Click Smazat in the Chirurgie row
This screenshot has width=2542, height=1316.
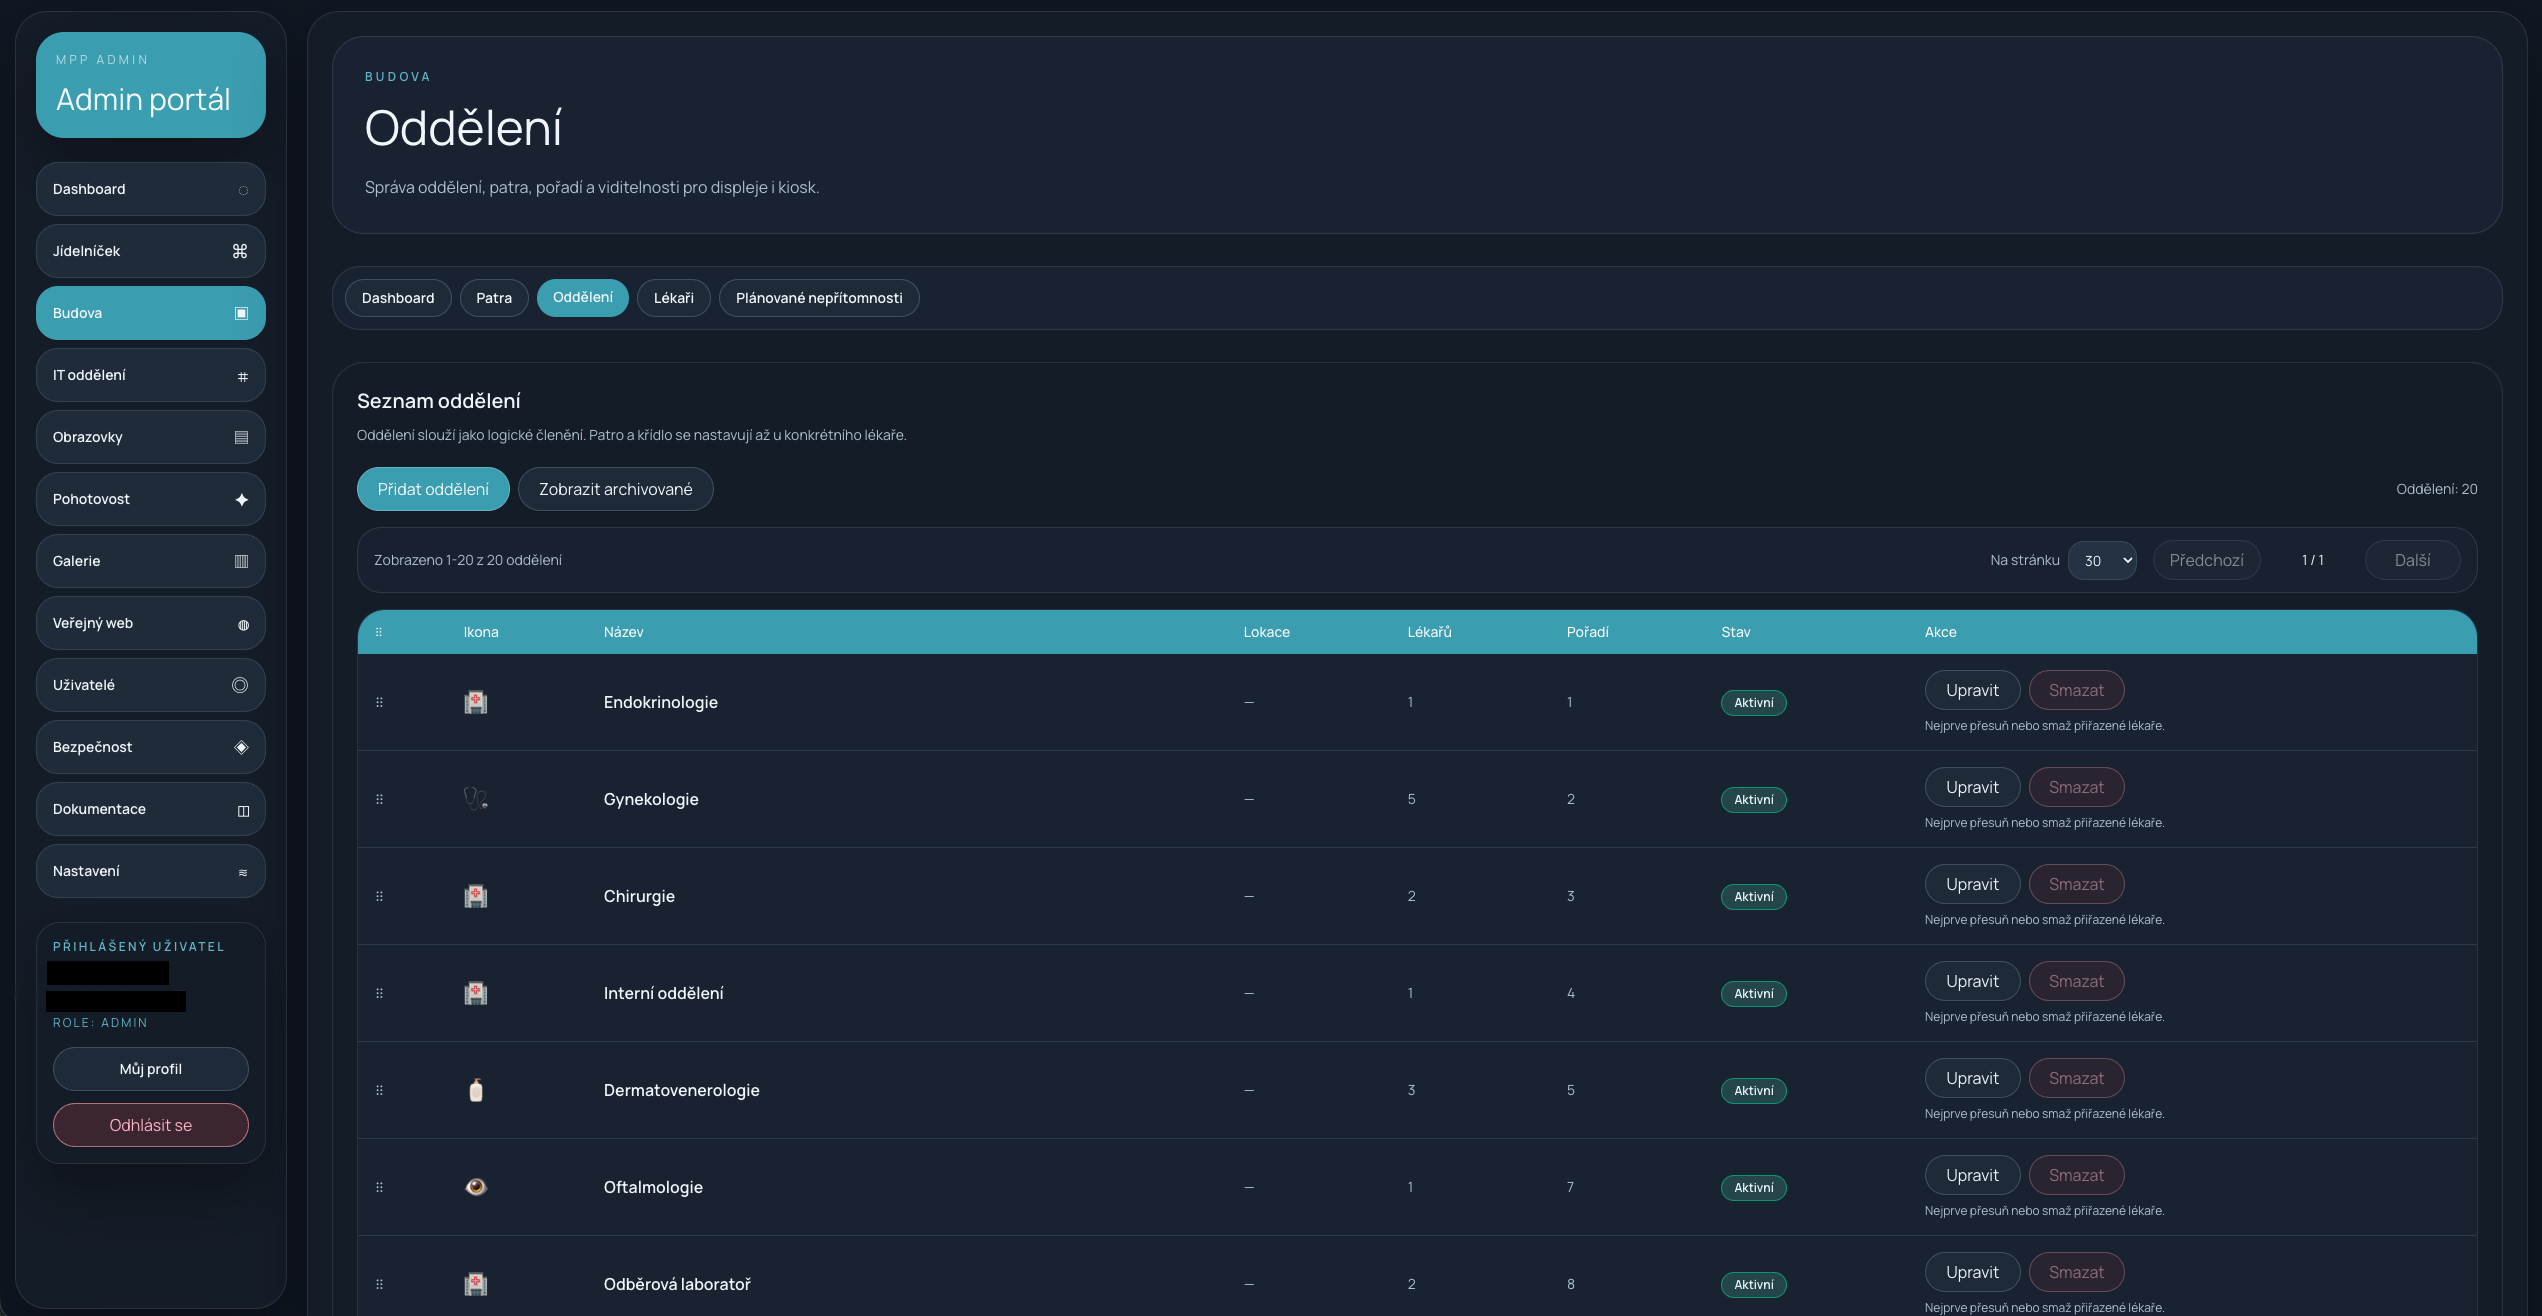pyautogui.click(x=2076, y=884)
